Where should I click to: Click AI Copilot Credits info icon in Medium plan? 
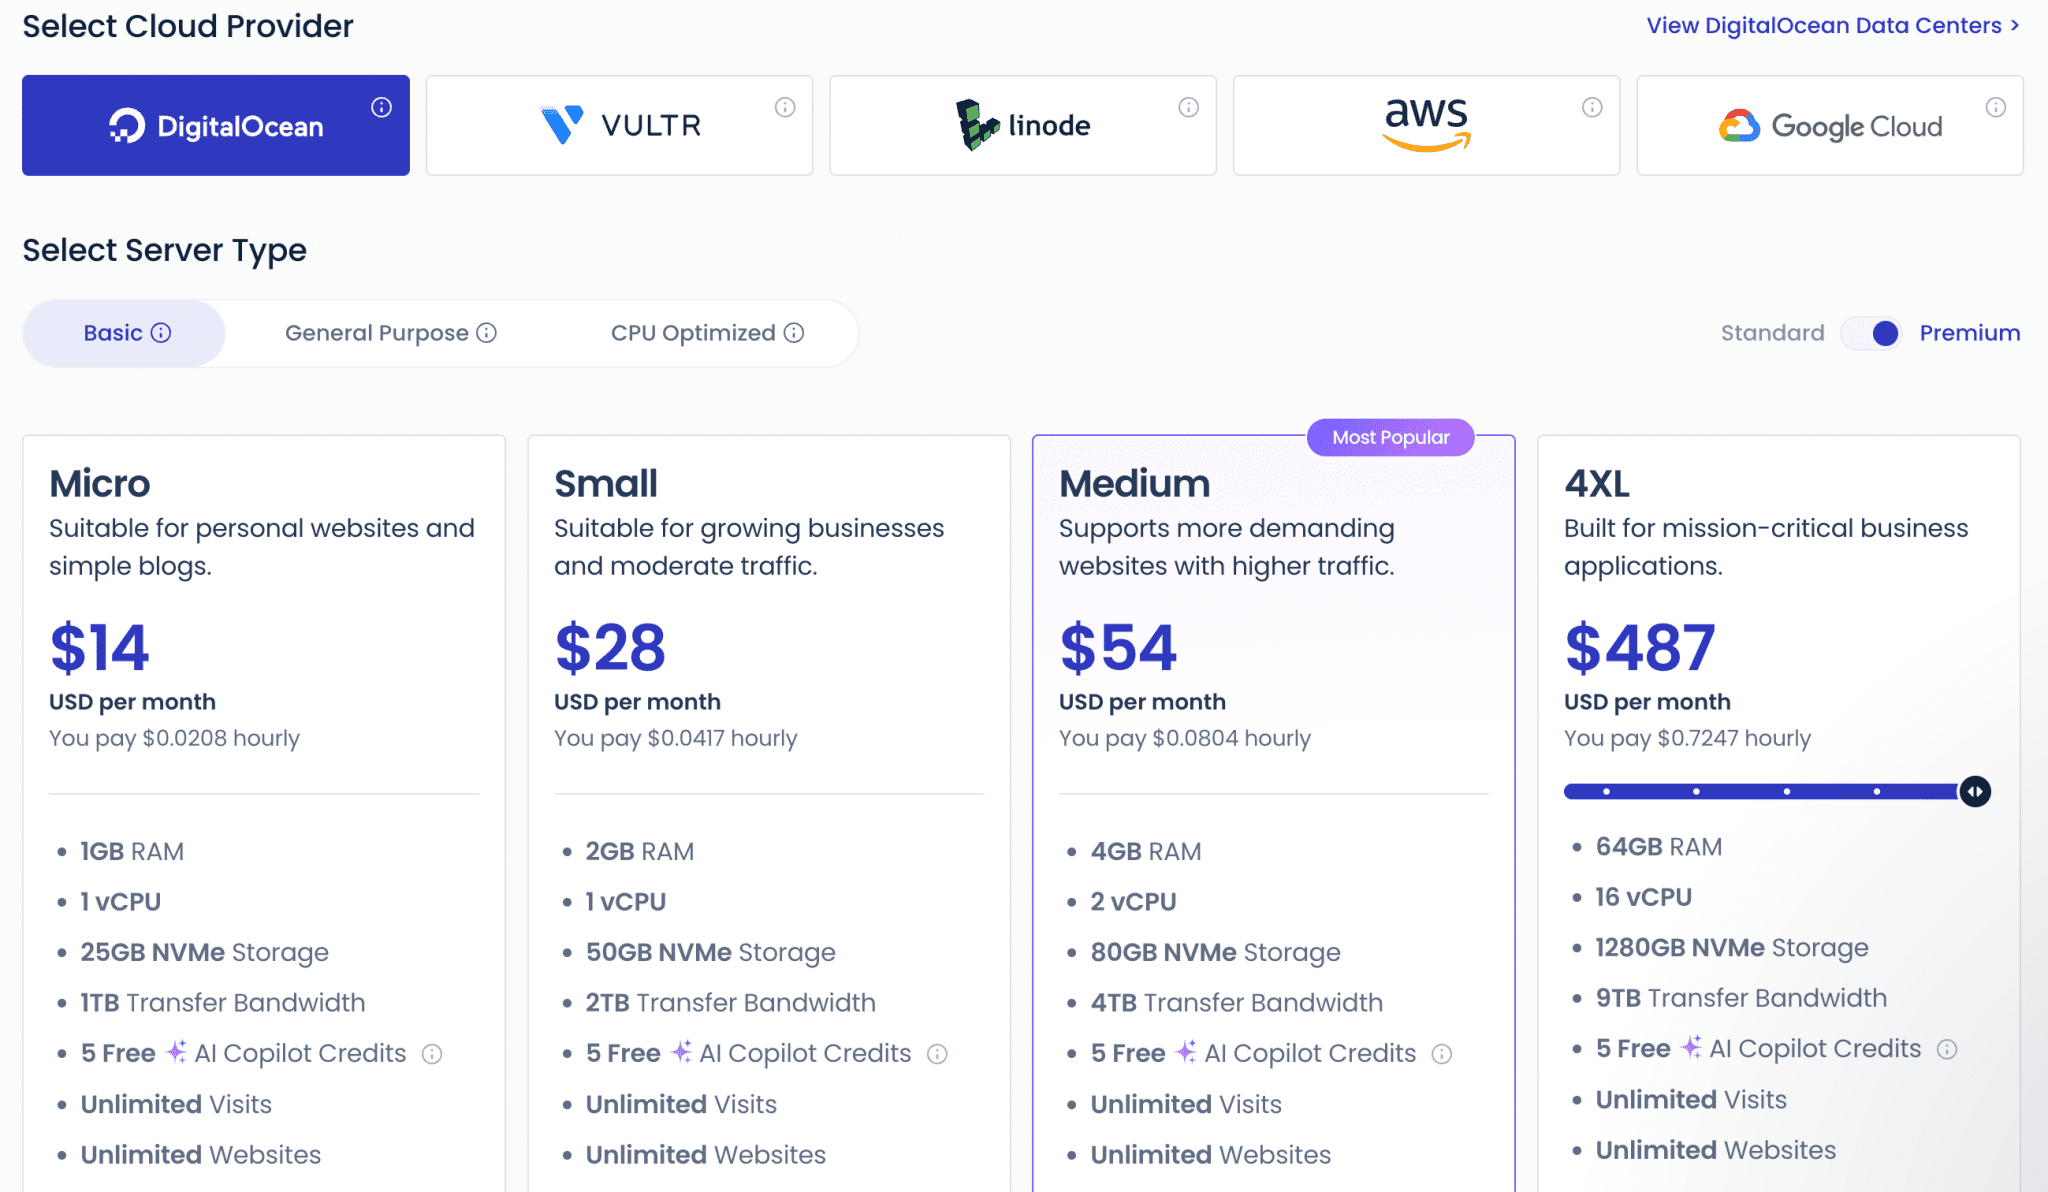1442,1054
